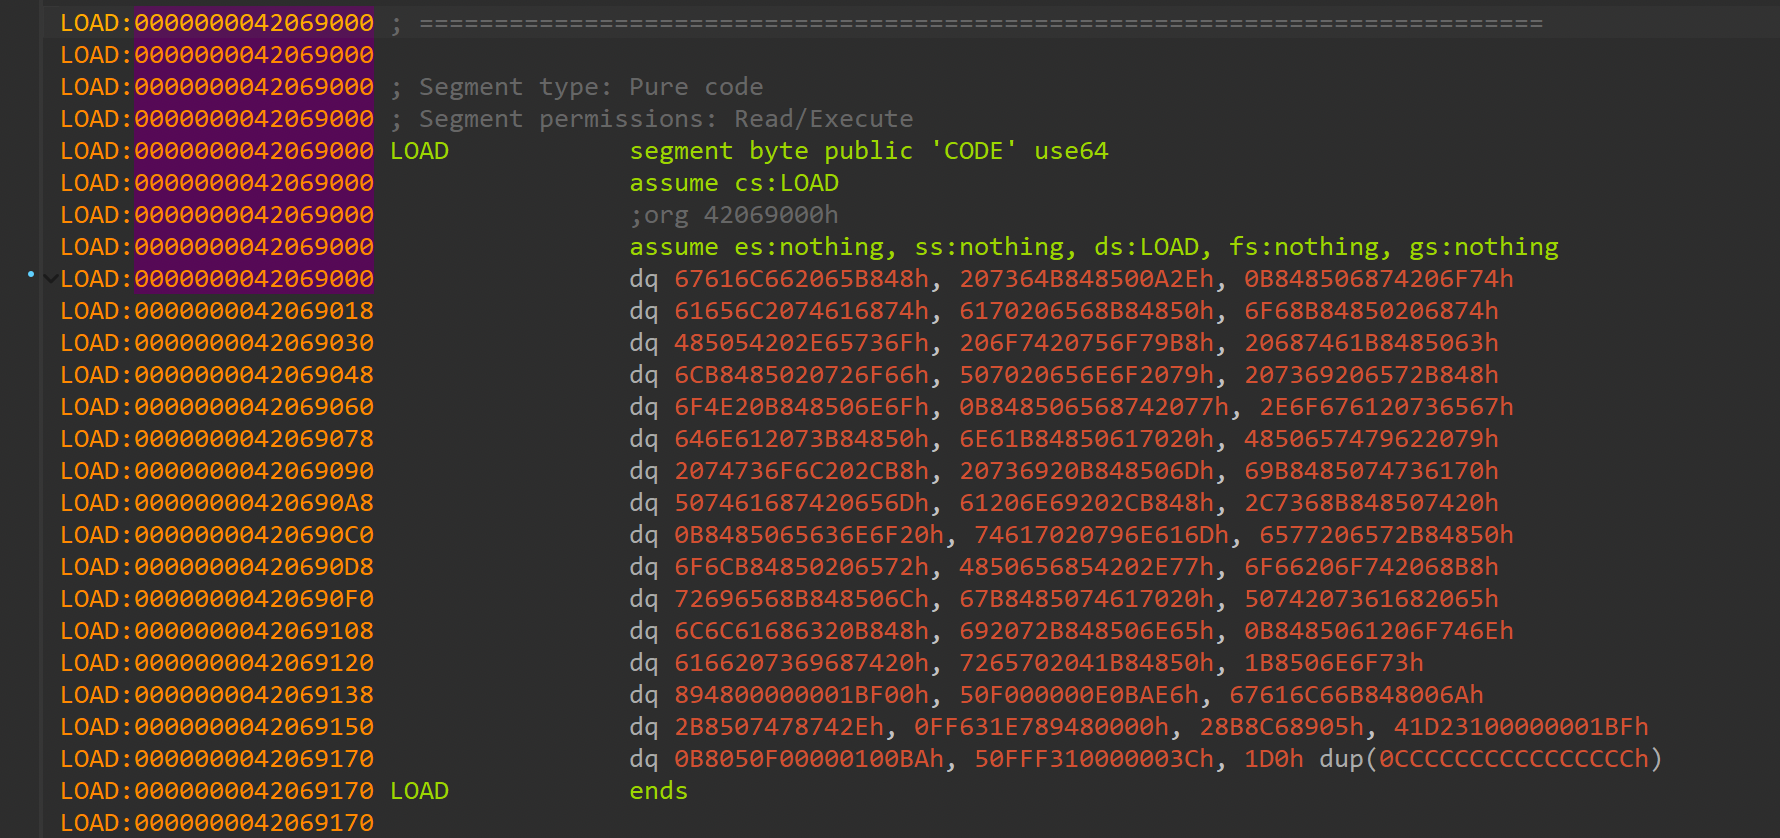The image size is (1780, 838).
Task: Select value 6CB8485020726F66h
Action: (801, 375)
